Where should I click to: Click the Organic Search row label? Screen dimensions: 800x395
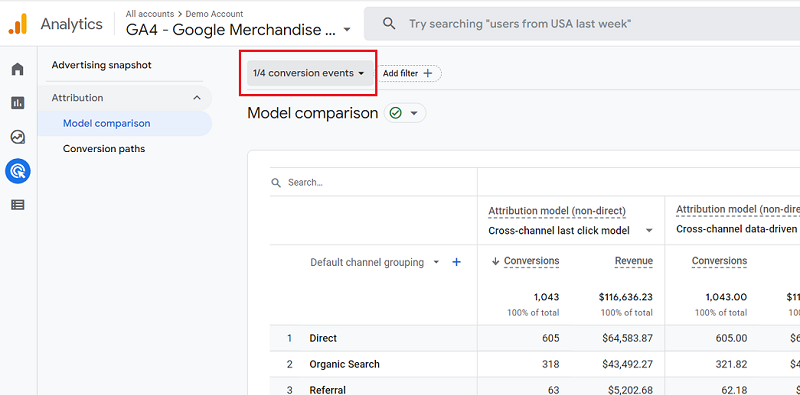click(344, 364)
